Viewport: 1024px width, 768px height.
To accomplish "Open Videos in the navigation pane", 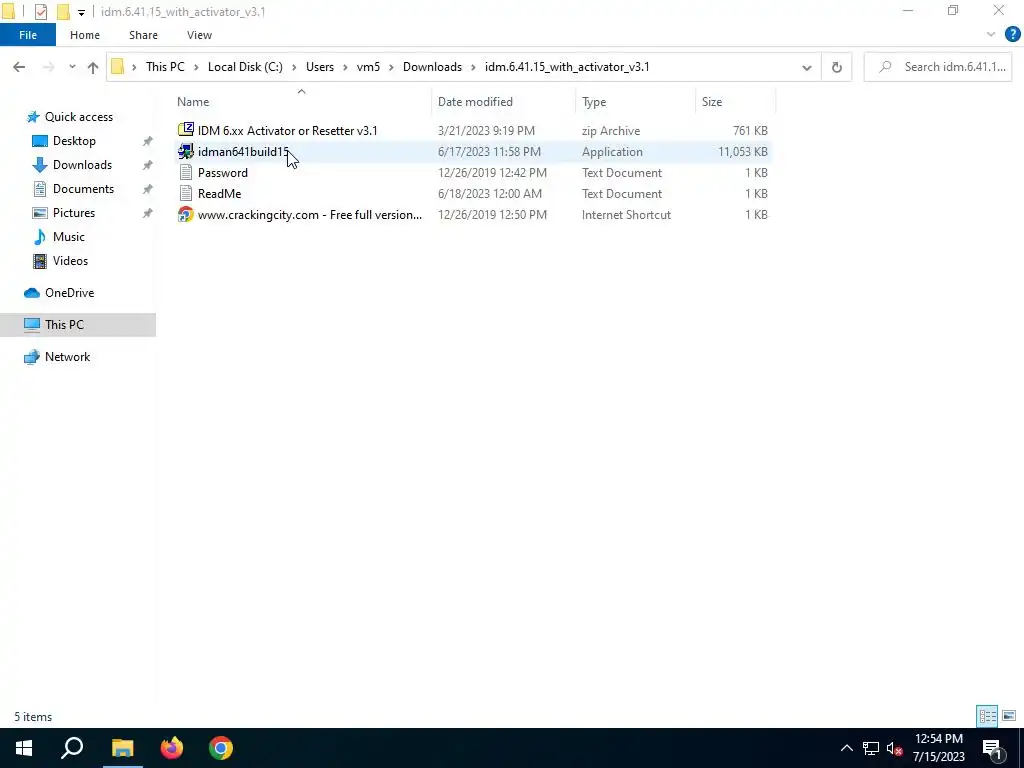I will 70,261.
